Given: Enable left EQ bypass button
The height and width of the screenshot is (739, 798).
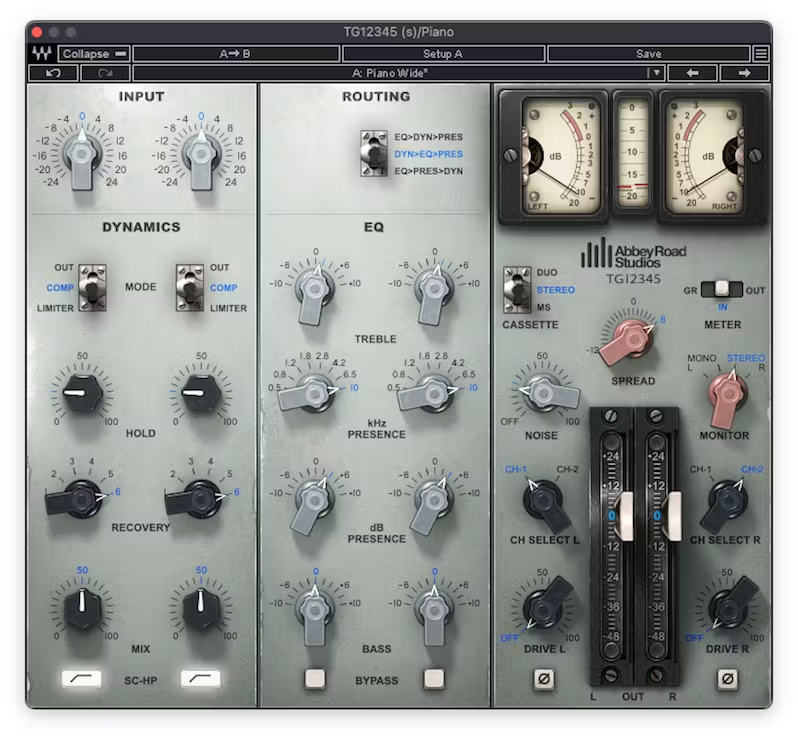Looking at the screenshot, I should [315, 678].
